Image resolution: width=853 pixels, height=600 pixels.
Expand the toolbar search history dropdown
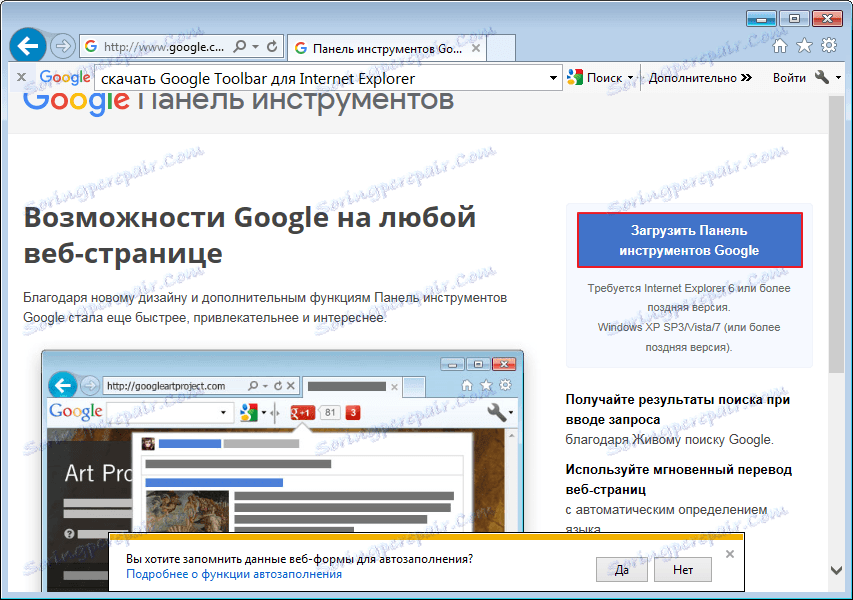[553, 78]
